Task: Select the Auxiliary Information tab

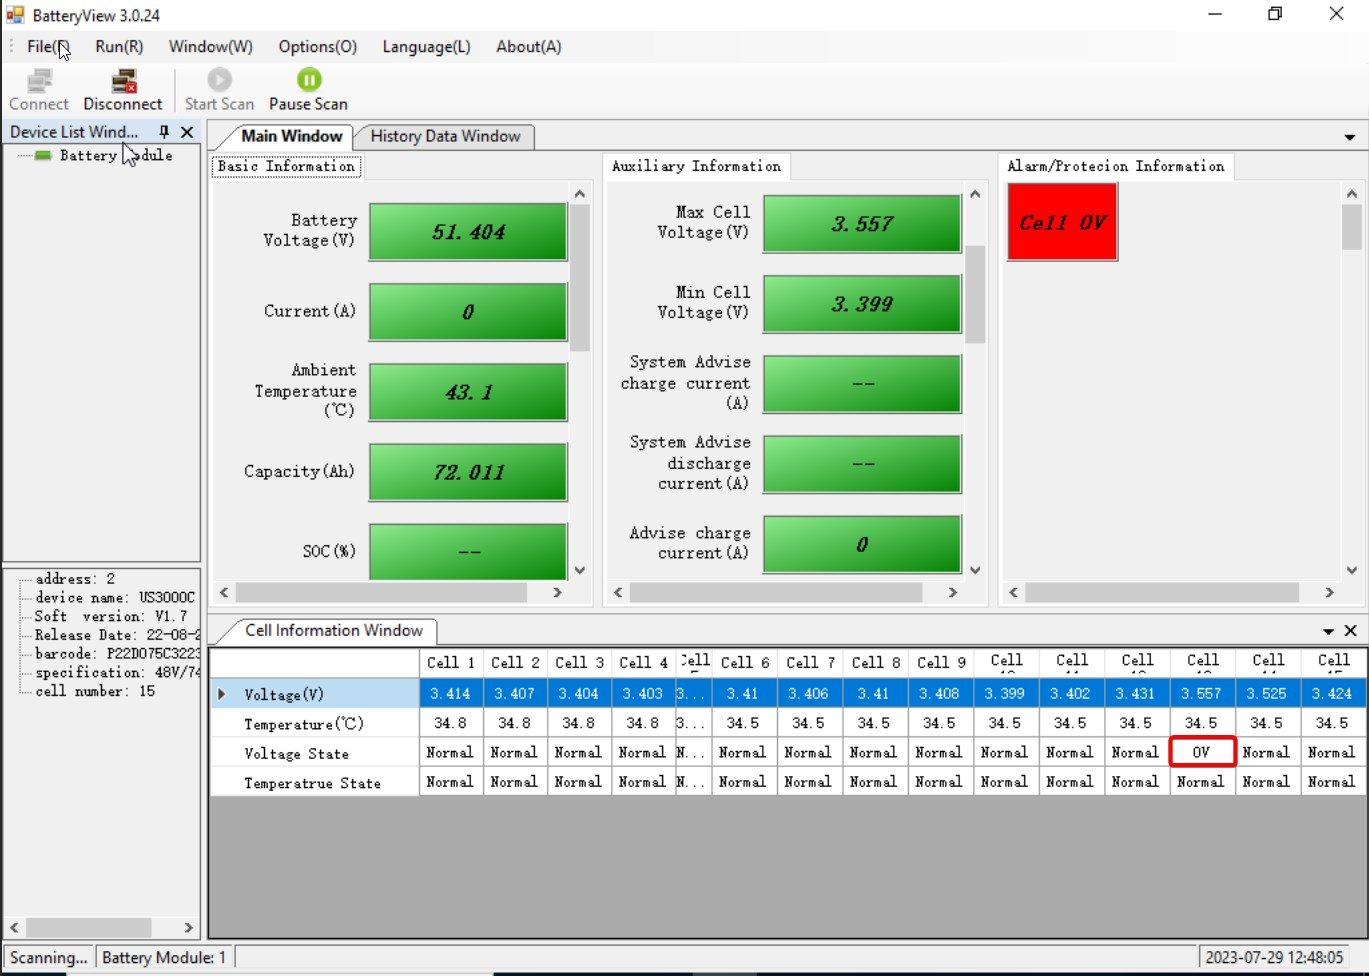Action: (696, 166)
